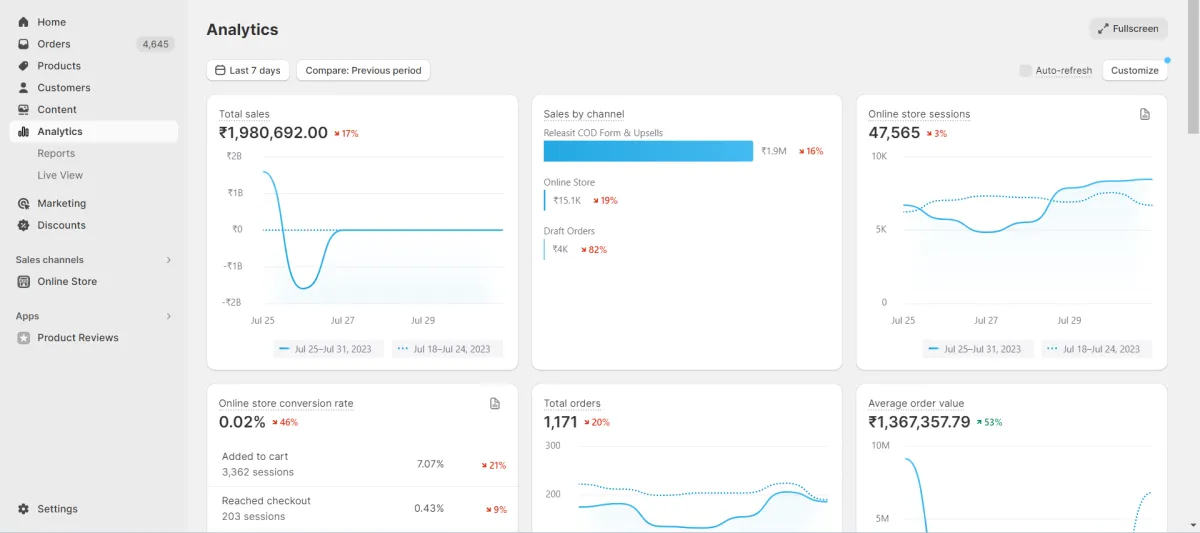Click the ₹1,367,357.79 average order value
Viewport: 1200px width, 533px height.
click(x=919, y=422)
